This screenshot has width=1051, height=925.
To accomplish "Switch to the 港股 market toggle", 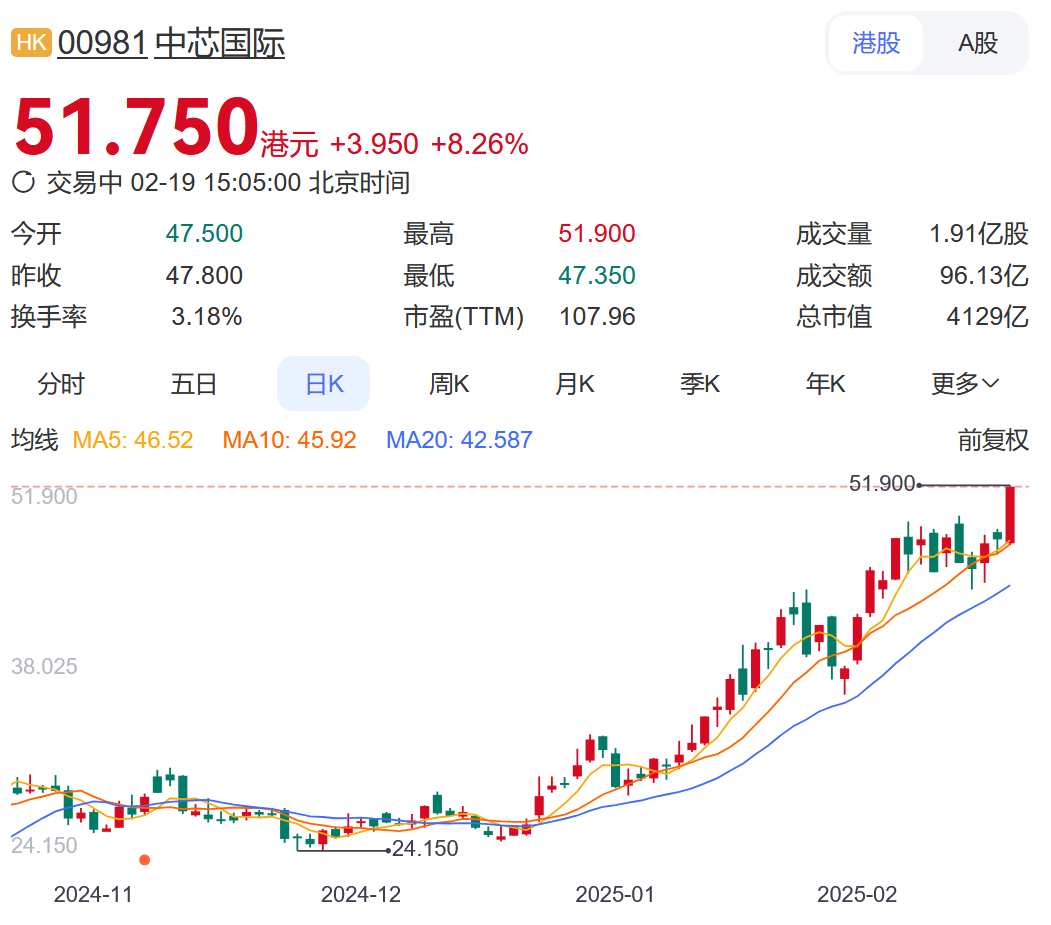I will tap(876, 43).
